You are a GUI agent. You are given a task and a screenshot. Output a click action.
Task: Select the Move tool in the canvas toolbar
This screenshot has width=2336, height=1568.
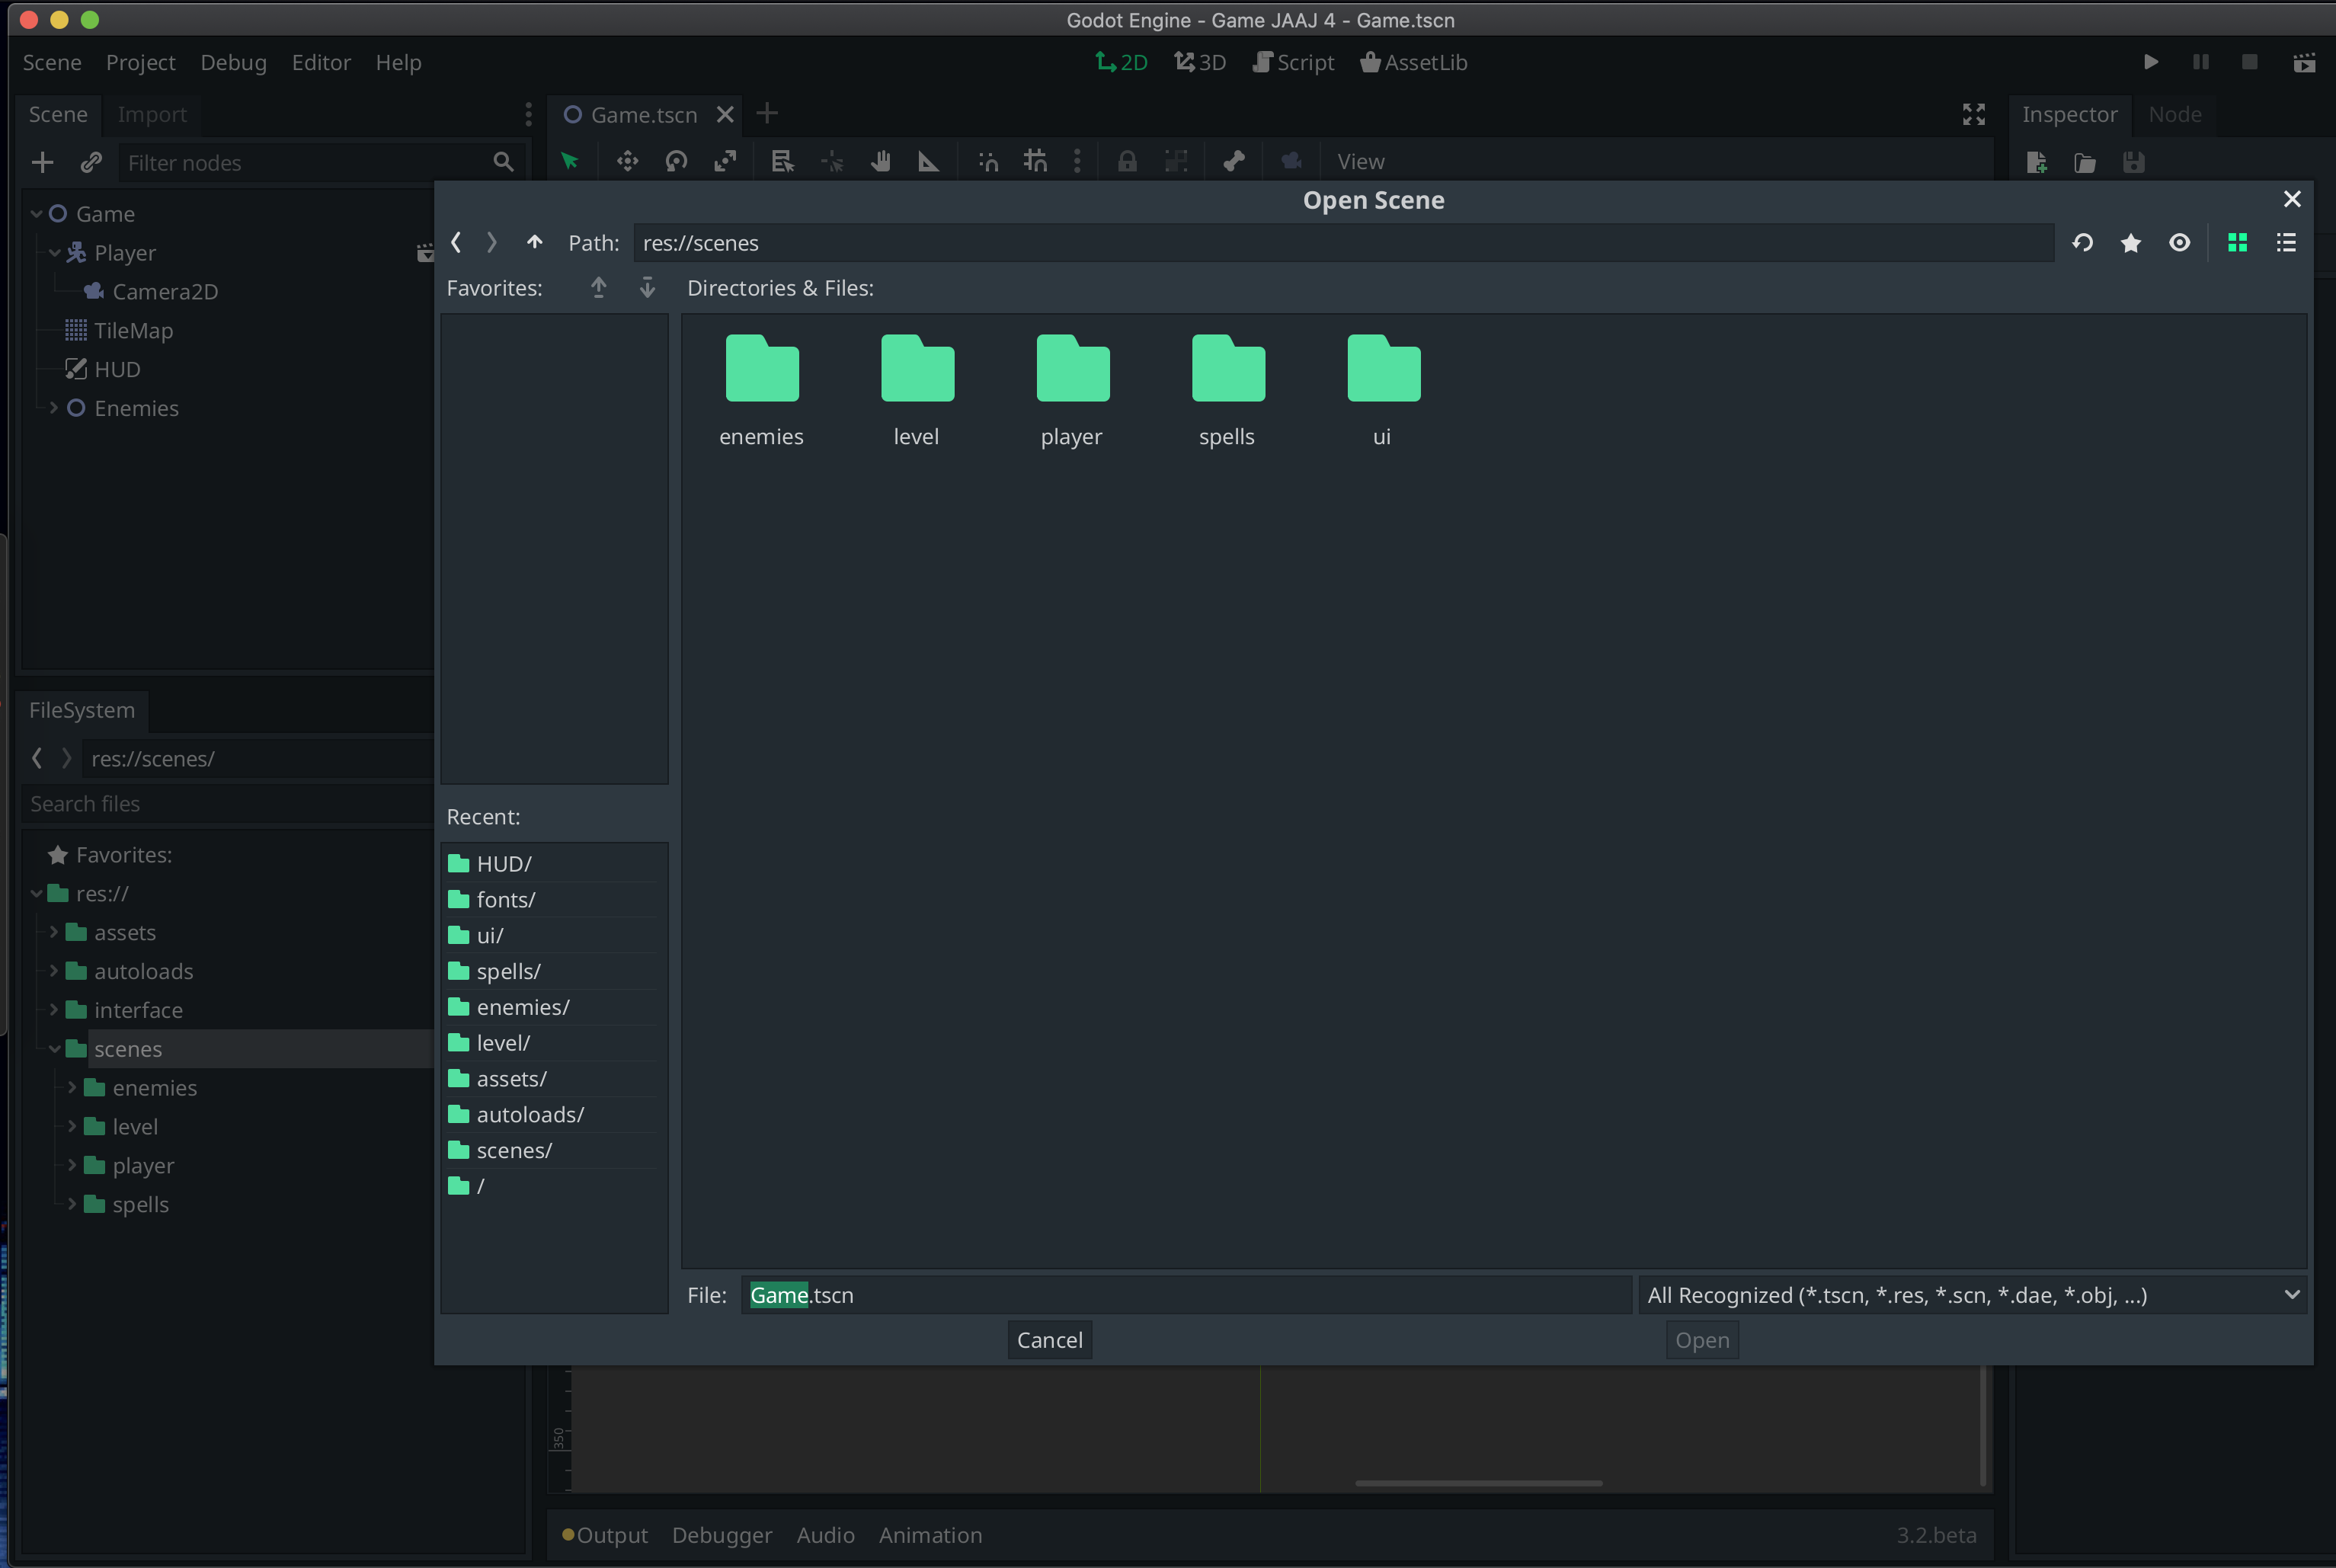coord(627,160)
